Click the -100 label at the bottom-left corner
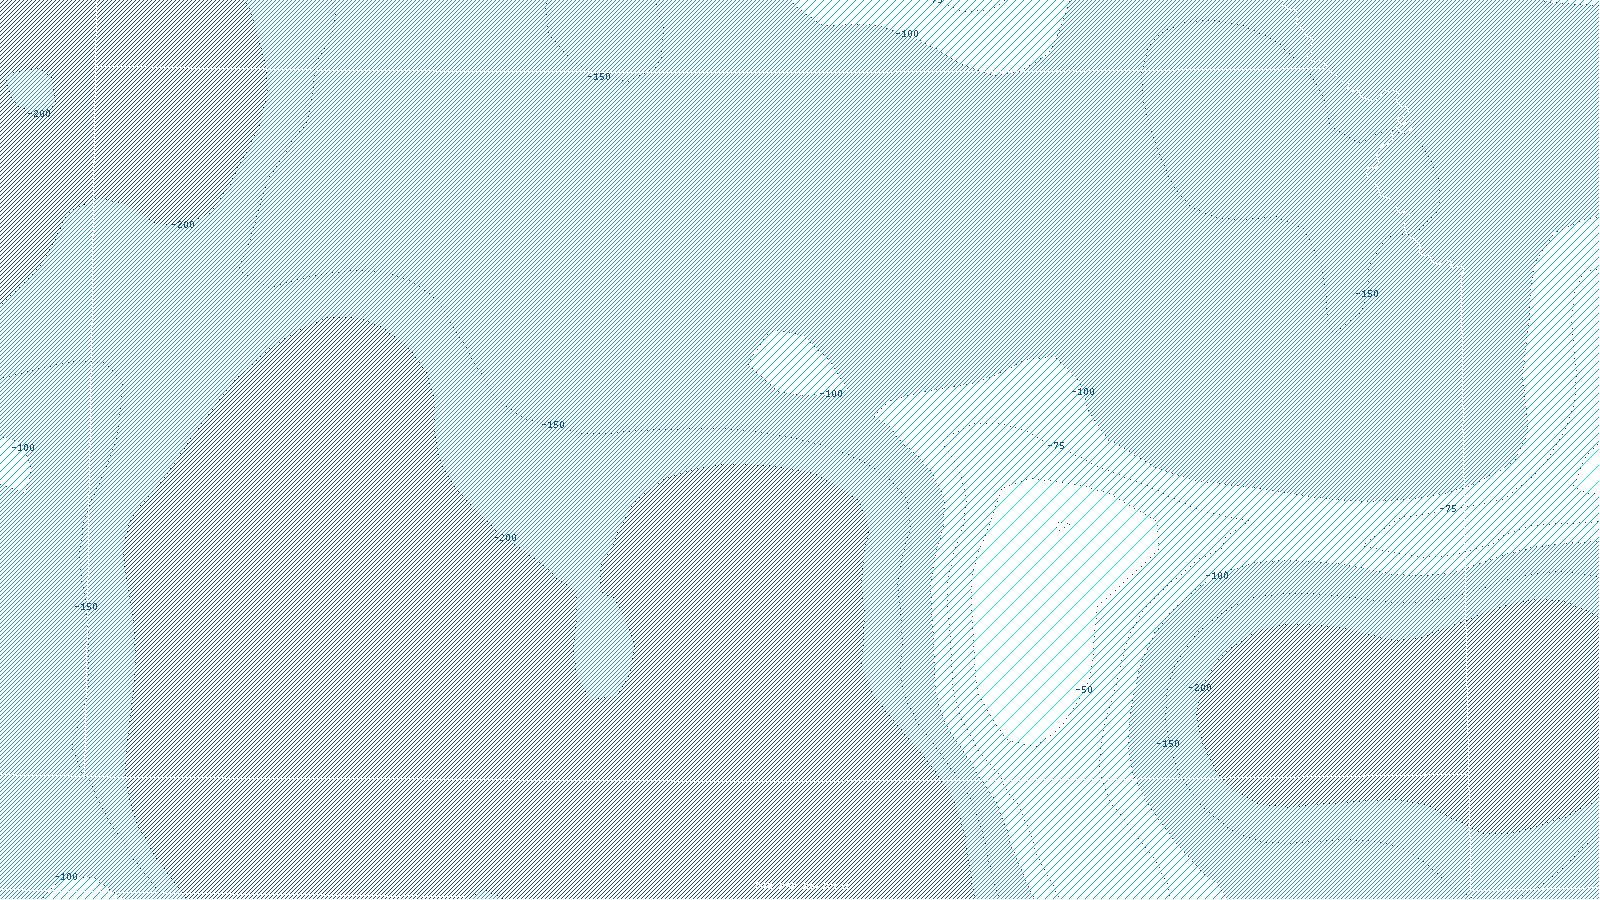 [x=65, y=877]
